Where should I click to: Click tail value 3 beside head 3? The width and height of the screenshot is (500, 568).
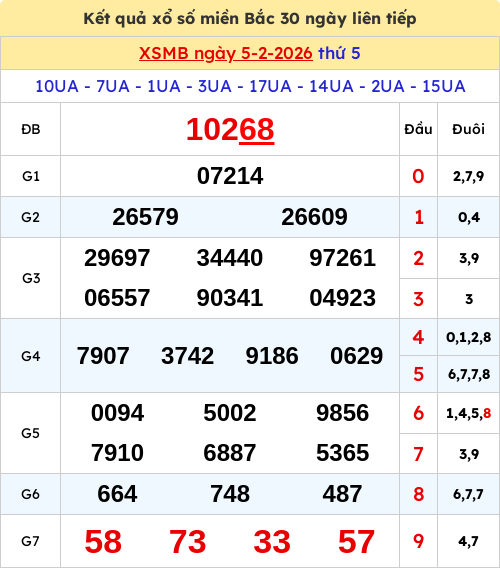click(469, 299)
